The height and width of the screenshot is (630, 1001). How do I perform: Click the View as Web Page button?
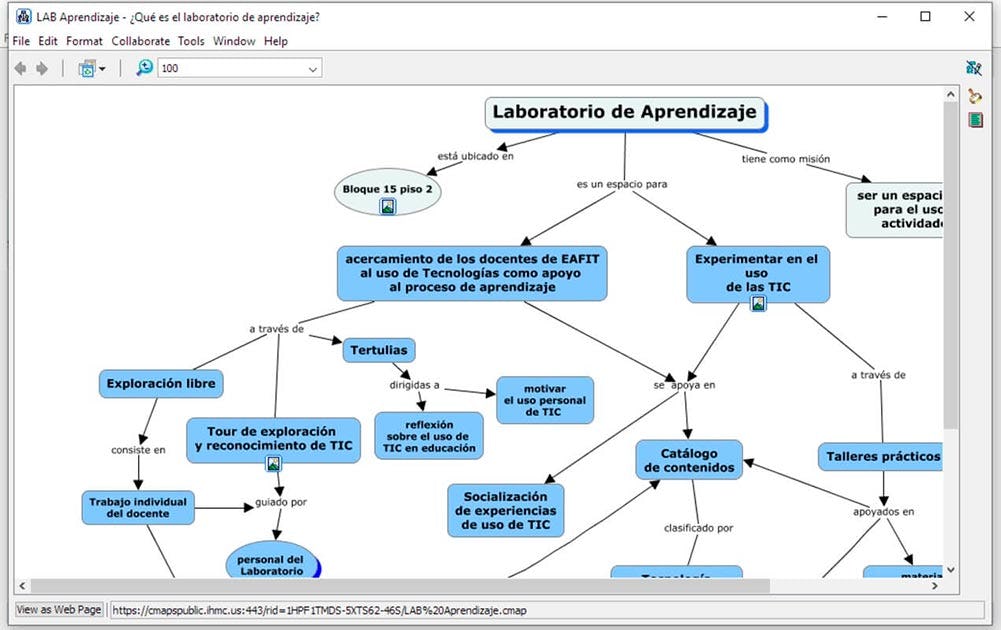tap(58, 609)
